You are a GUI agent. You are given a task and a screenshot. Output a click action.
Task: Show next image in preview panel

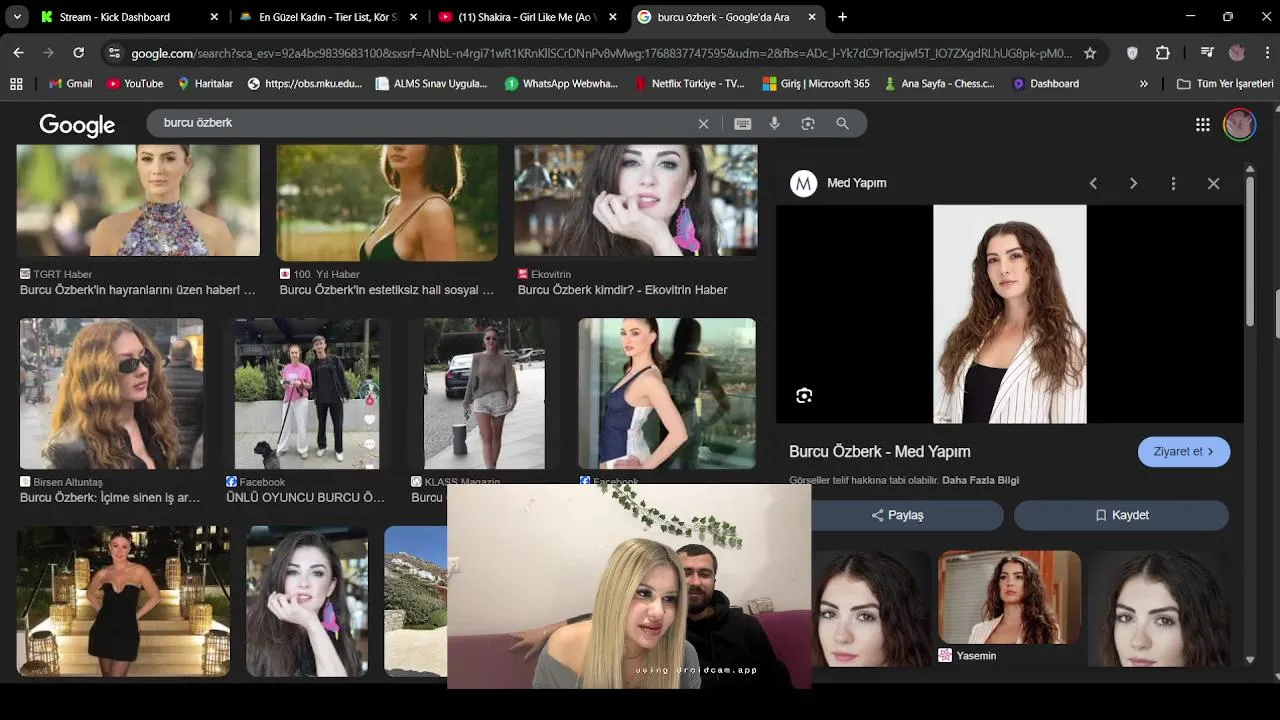pyautogui.click(x=1133, y=183)
